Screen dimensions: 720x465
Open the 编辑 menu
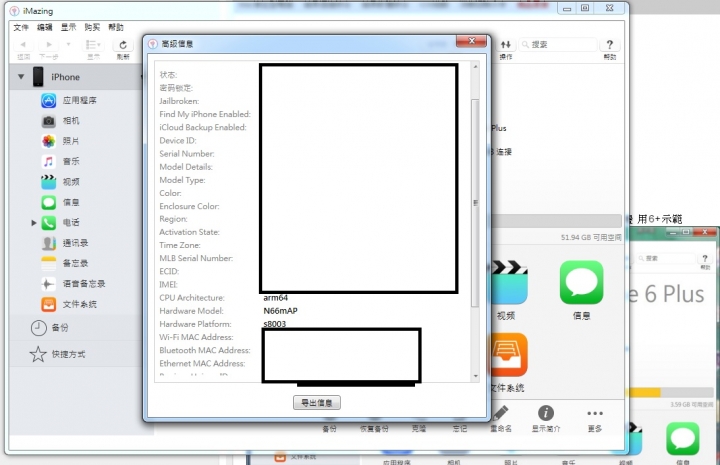(45, 28)
